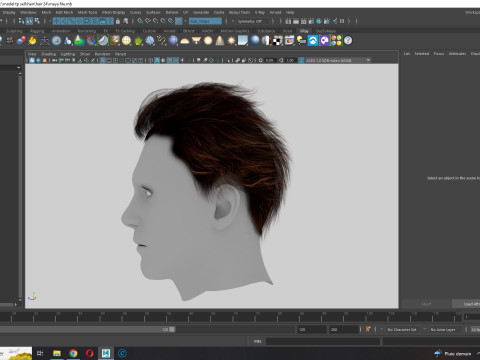Image resolution: width=480 pixels, height=360 pixels.
Task: Open the Mesh menu
Action: (x=46, y=12)
